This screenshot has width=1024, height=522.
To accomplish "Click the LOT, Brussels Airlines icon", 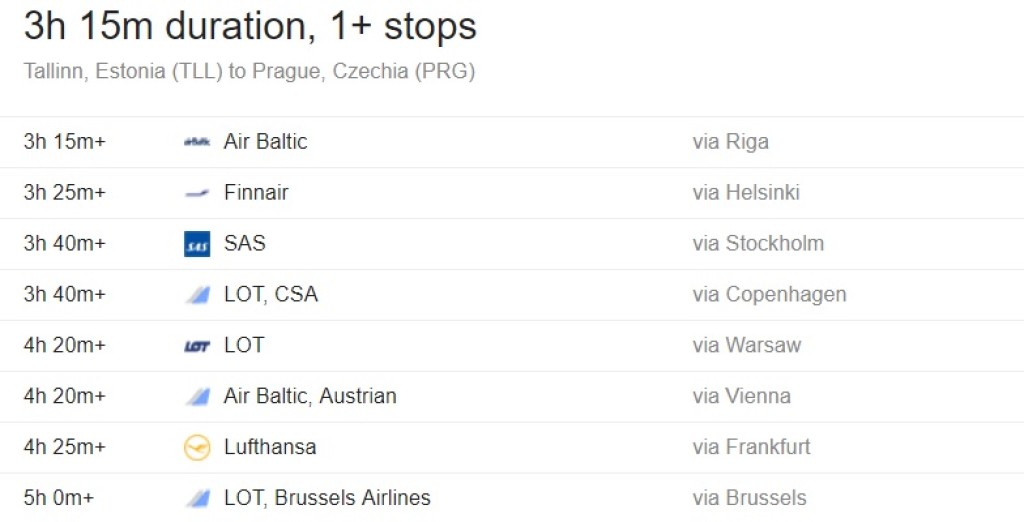I will click(197, 498).
